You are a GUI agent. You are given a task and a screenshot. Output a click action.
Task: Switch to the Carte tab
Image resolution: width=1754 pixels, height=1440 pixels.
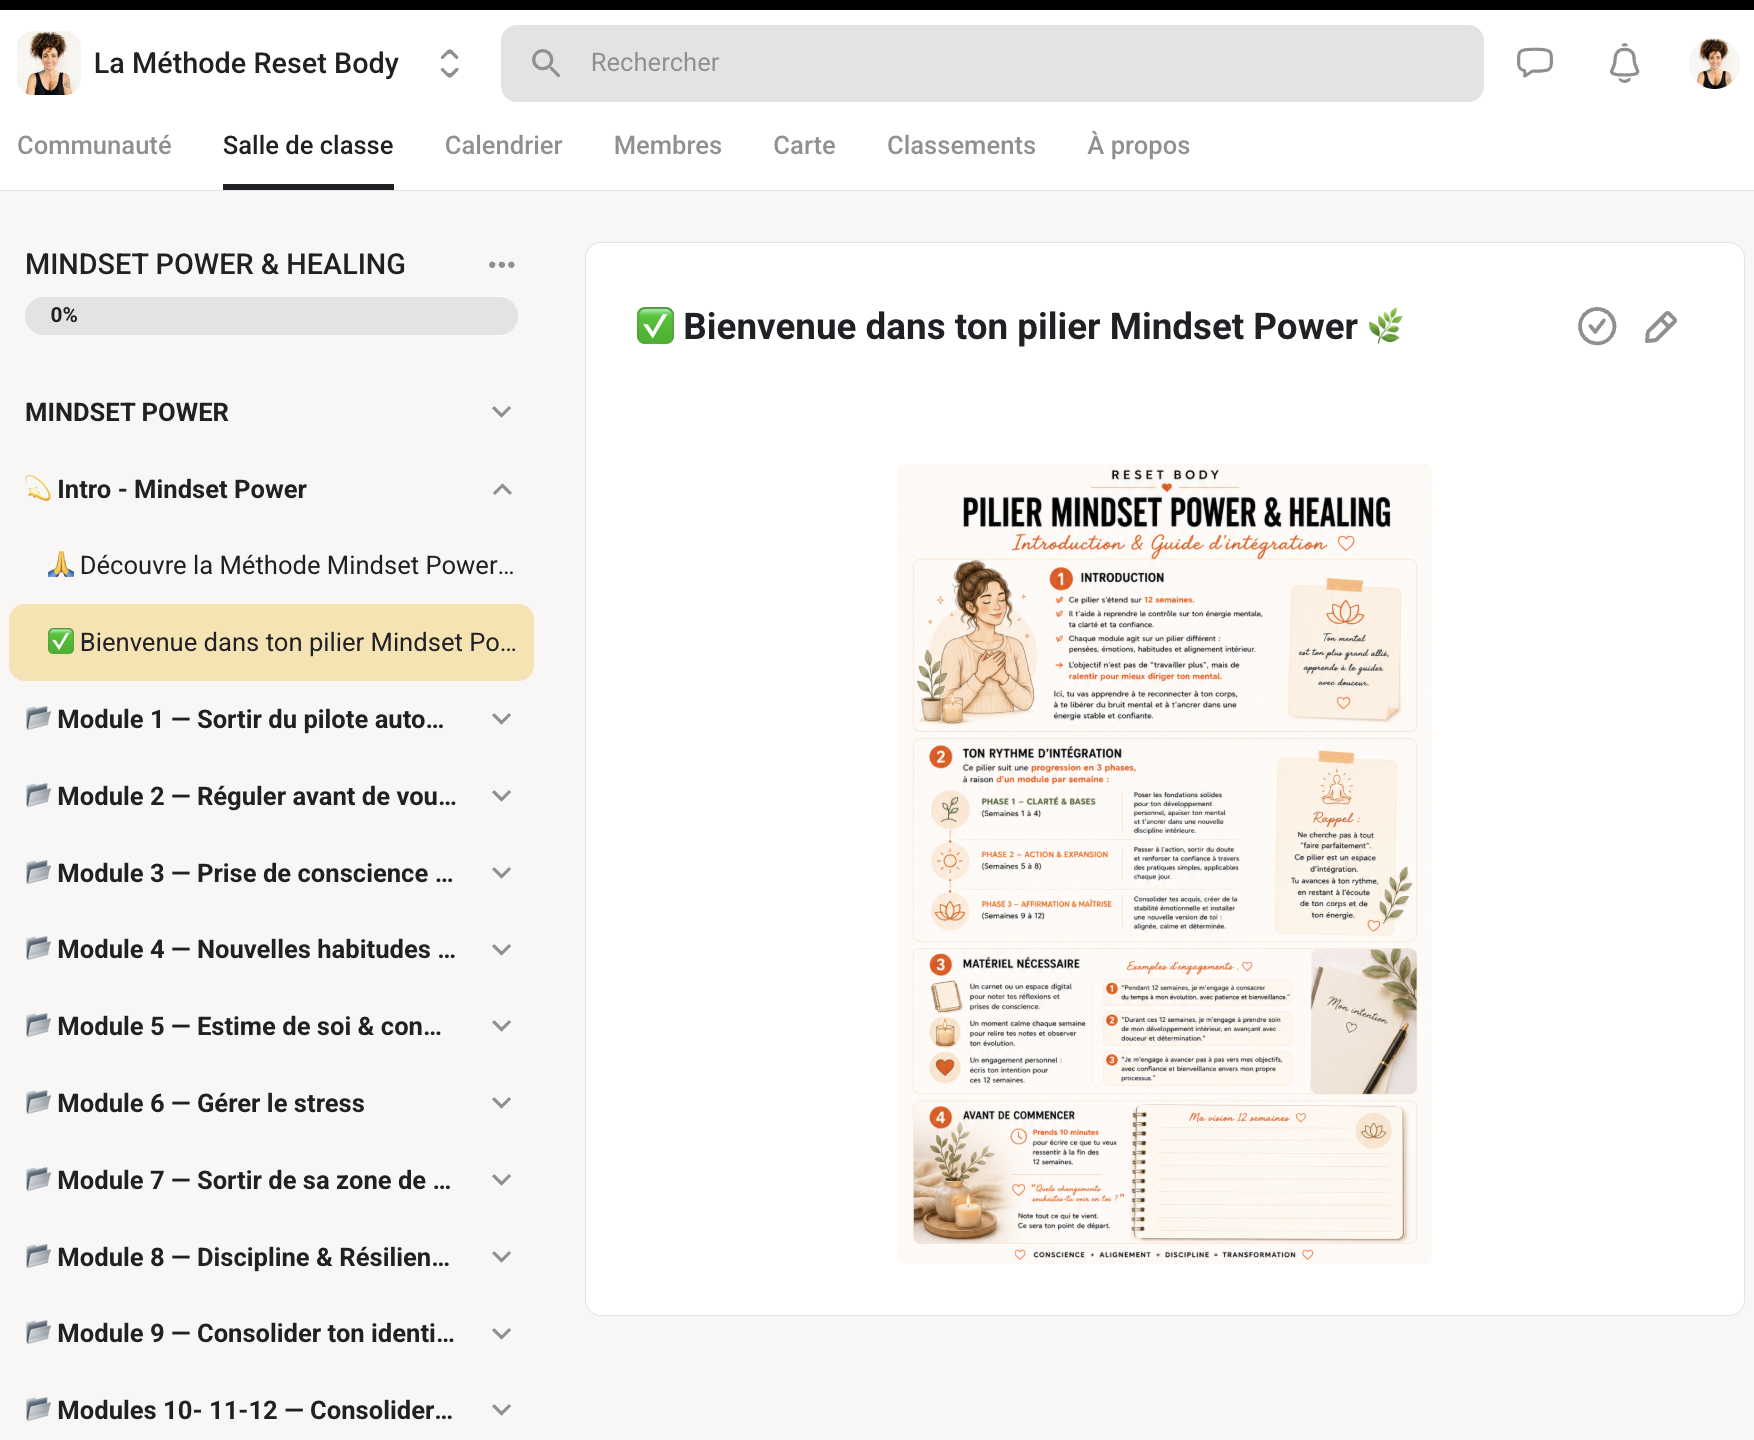(804, 146)
